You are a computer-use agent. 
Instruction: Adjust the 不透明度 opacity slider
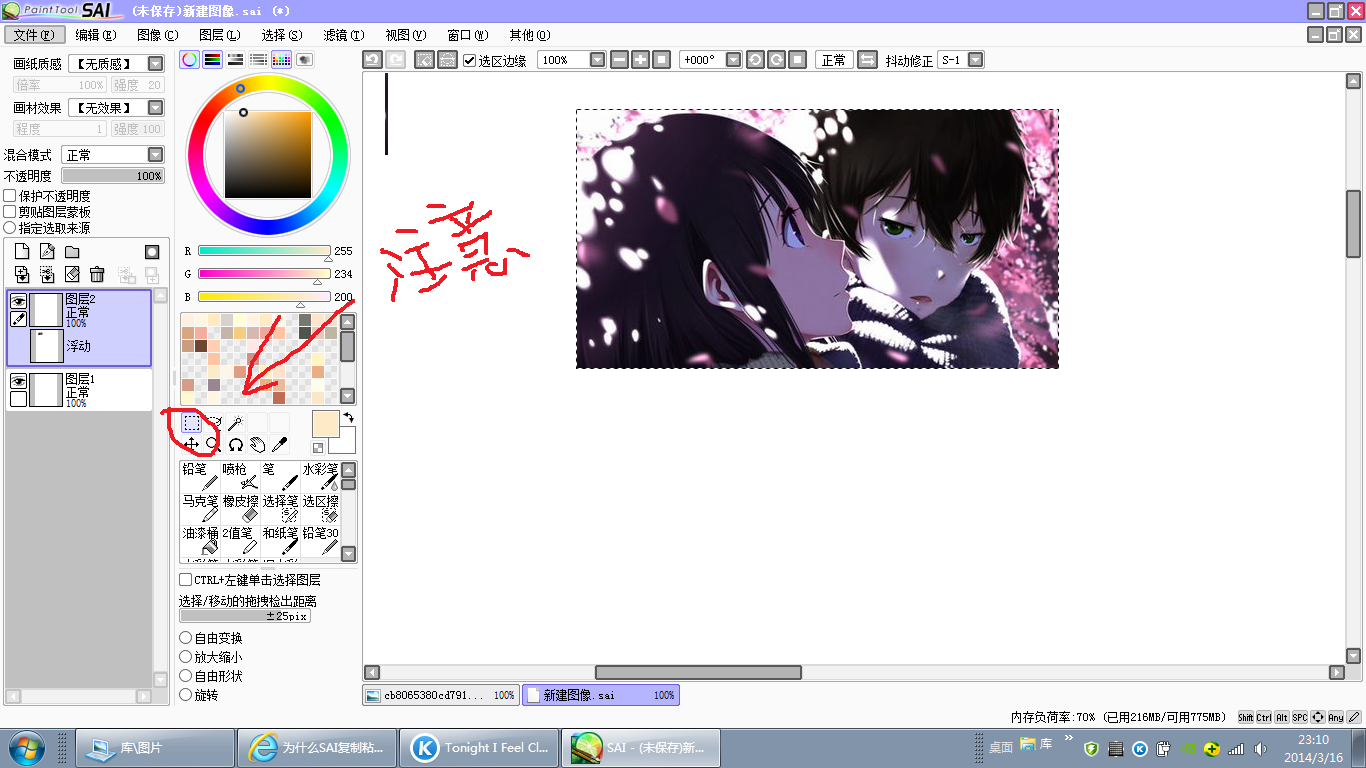point(113,176)
